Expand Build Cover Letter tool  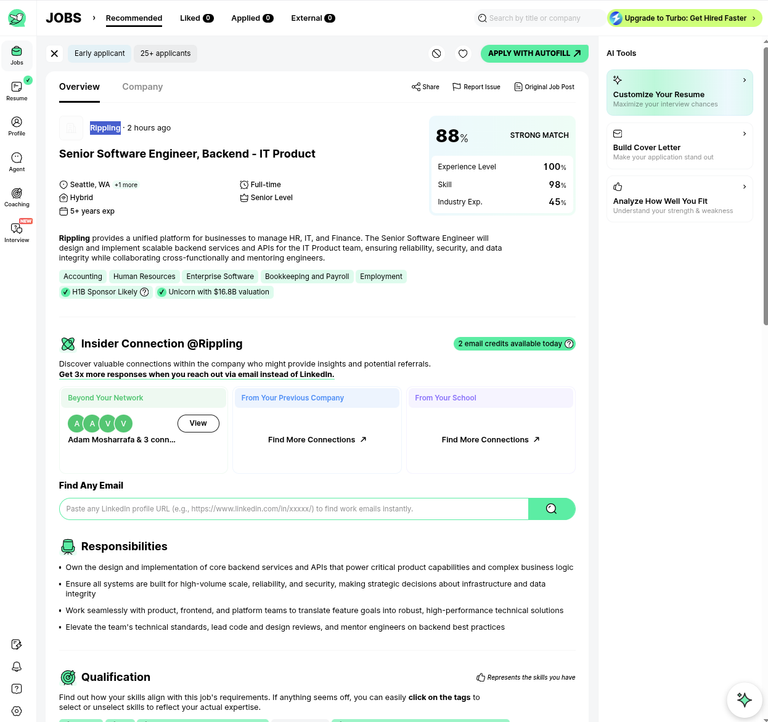[x=679, y=146]
